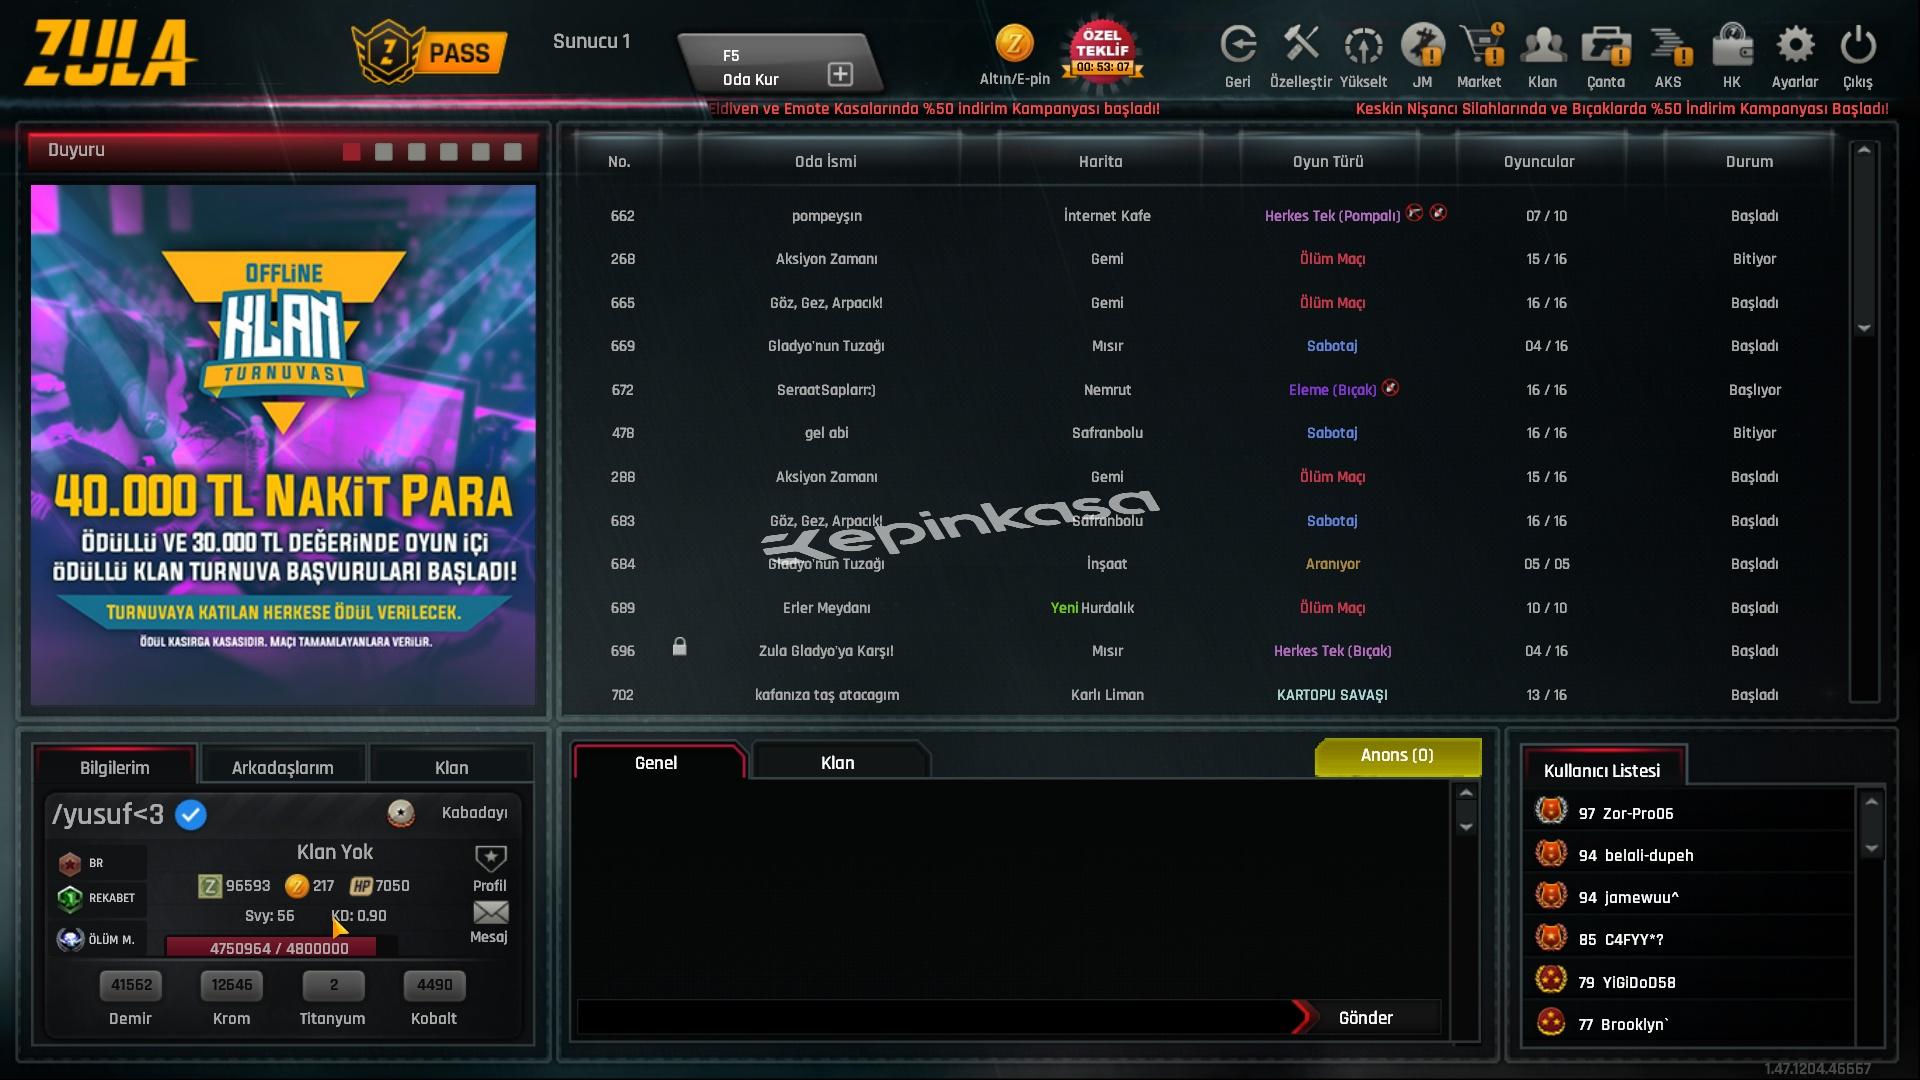Click the Gönder send button
The width and height of the screenshot is (1920, 1080).
click(1365, 1017)
